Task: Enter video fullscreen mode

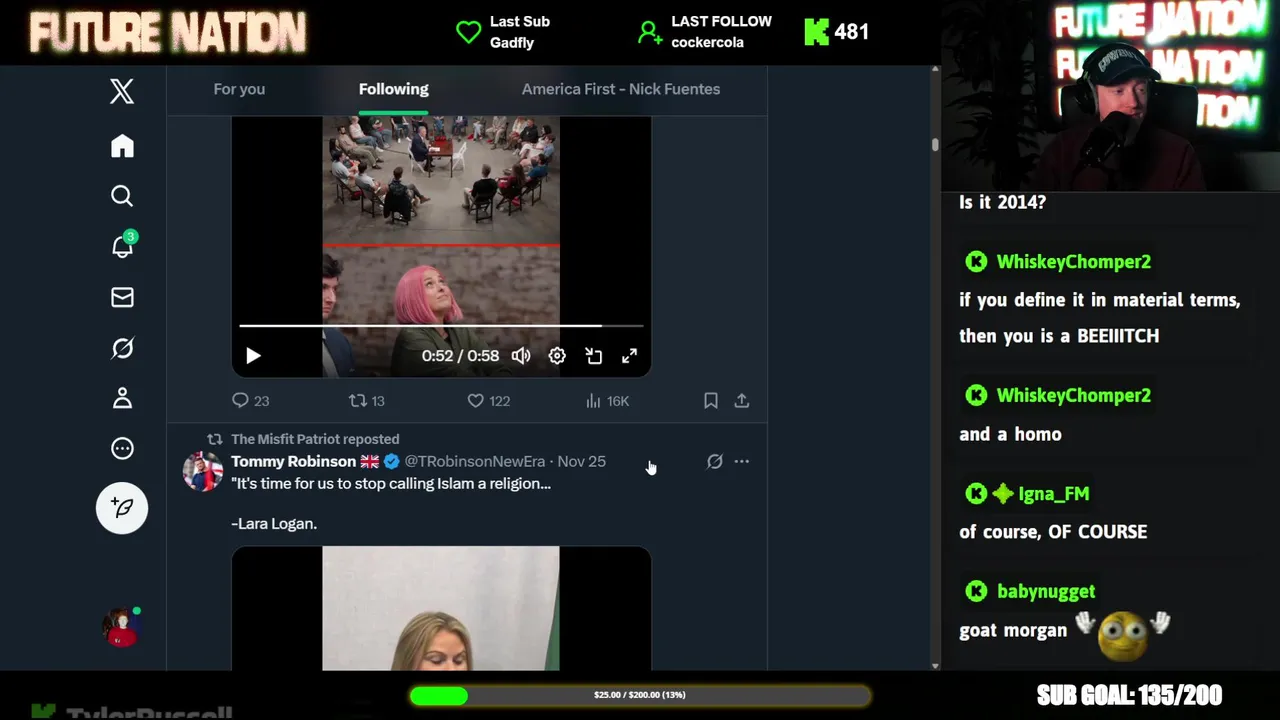Action: (629, 356)
